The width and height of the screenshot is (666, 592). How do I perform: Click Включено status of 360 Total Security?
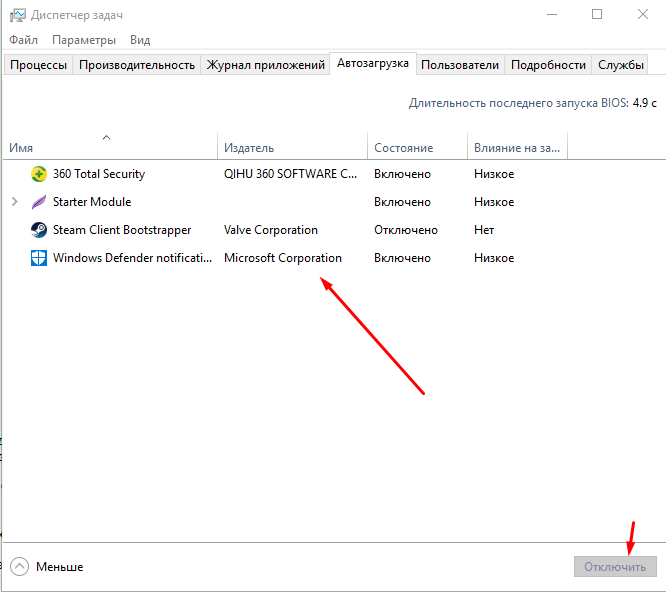coord(402,174)
